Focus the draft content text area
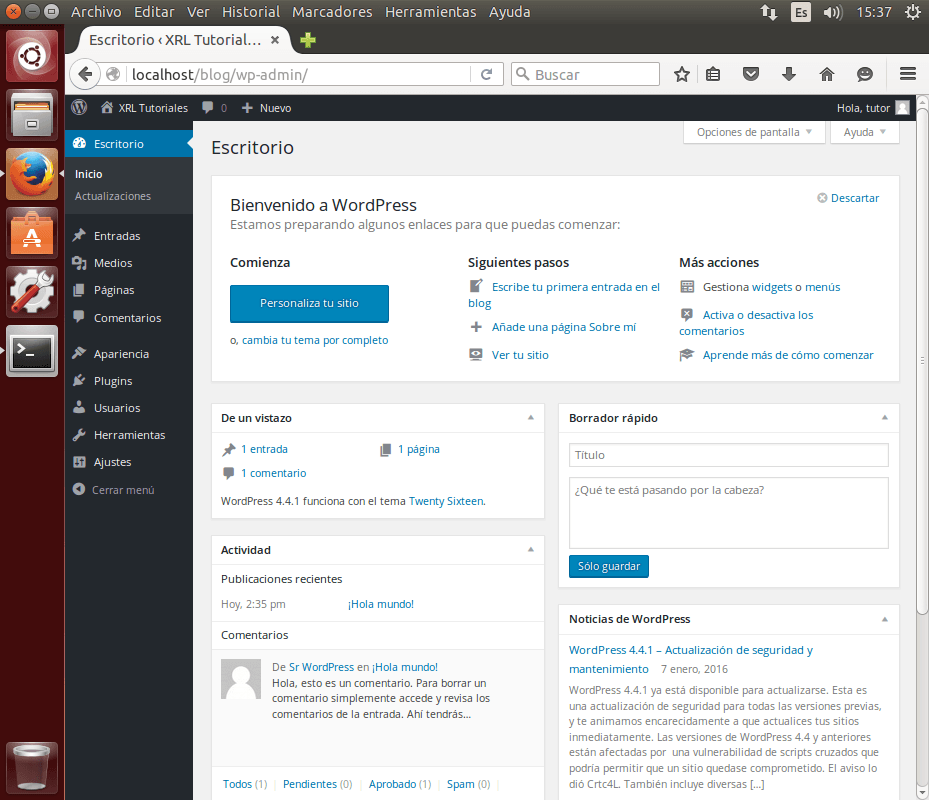Viewport: 929px width, 800px height. point(728,513)
